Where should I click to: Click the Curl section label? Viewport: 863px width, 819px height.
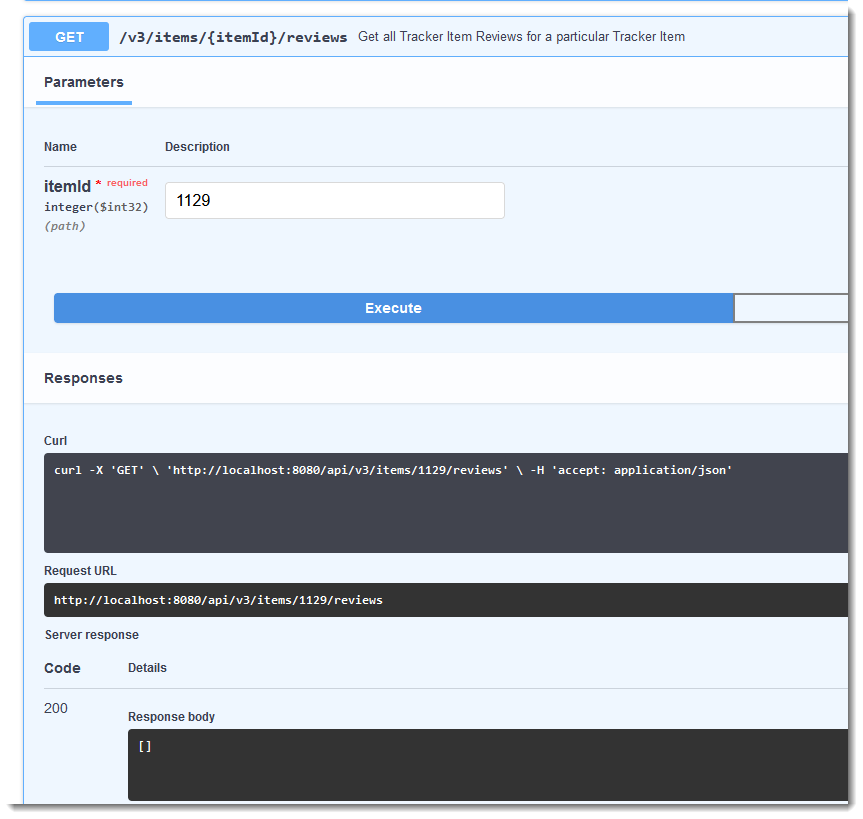click(54, 440)
